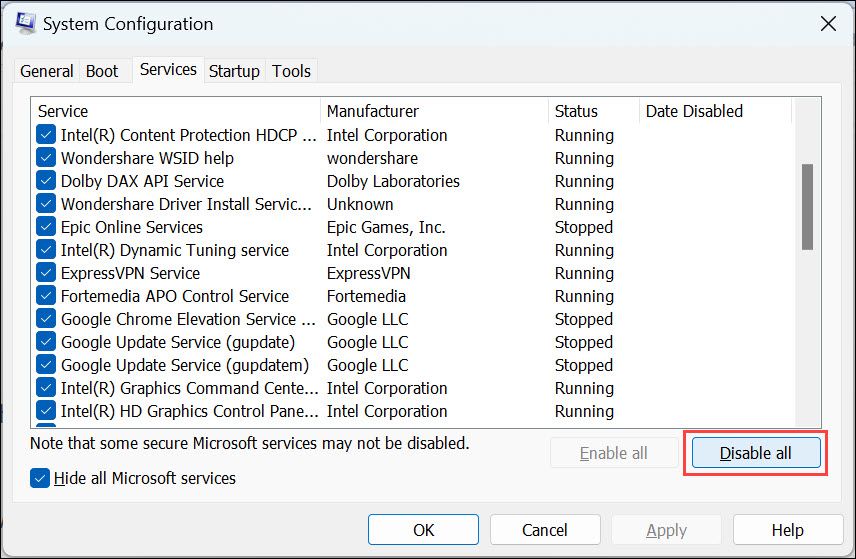Open Help for System Configuration

tap(788, 530)
